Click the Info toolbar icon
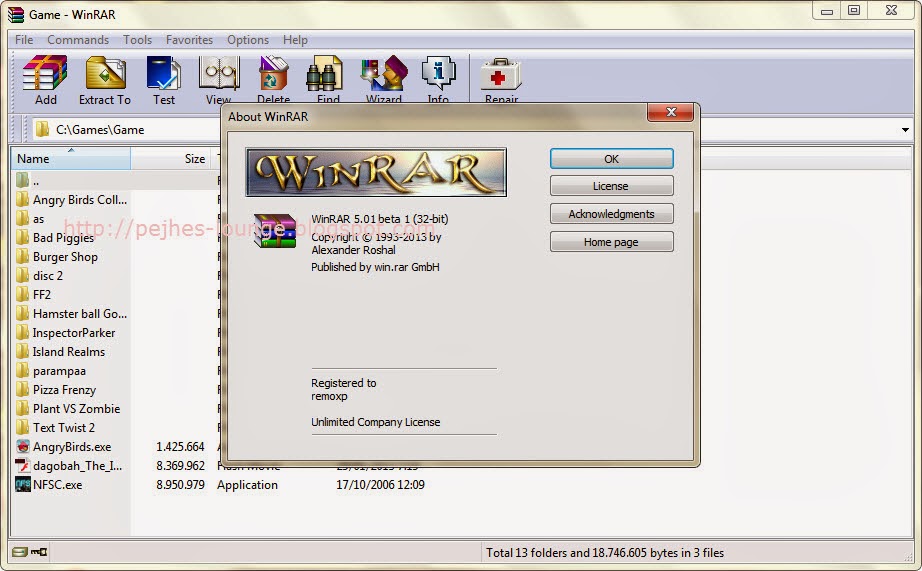Image resolution: width=922 pixels, height=571 pixels. [439, 73]
